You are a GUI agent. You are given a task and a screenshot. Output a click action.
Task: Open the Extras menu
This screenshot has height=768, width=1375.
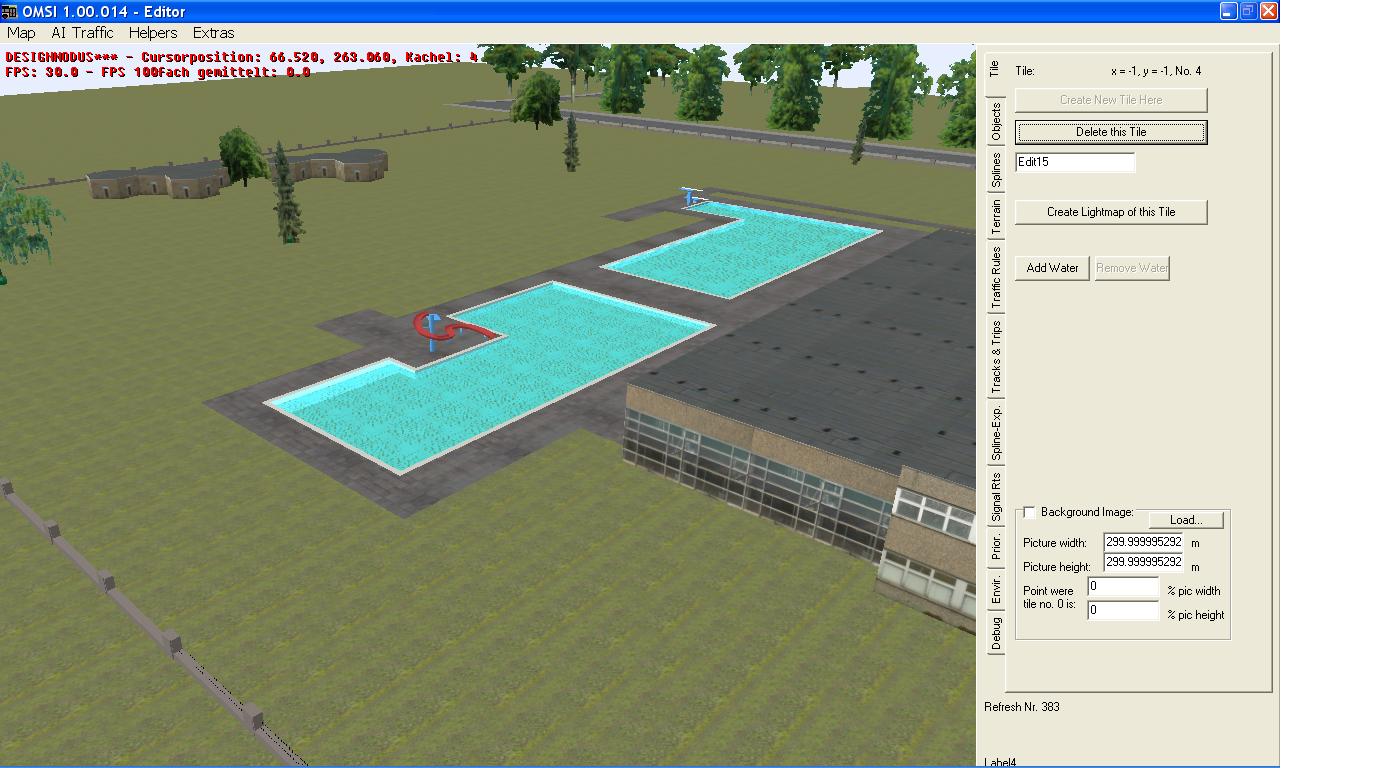pyautogui.click(x=213, y=33)
